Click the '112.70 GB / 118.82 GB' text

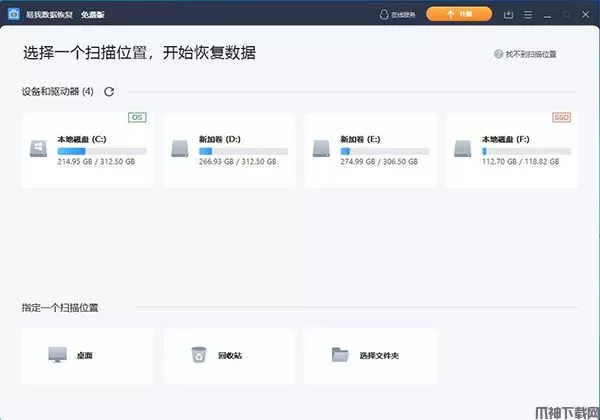click(521, 162)
